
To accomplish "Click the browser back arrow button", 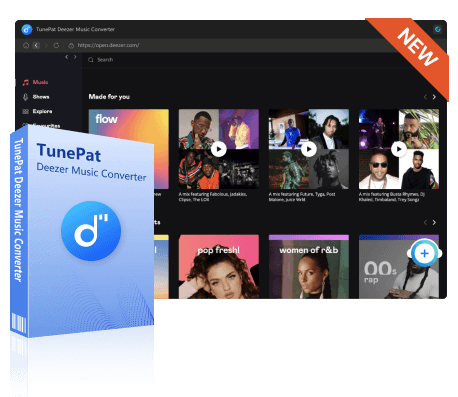I will pos(36,45).
